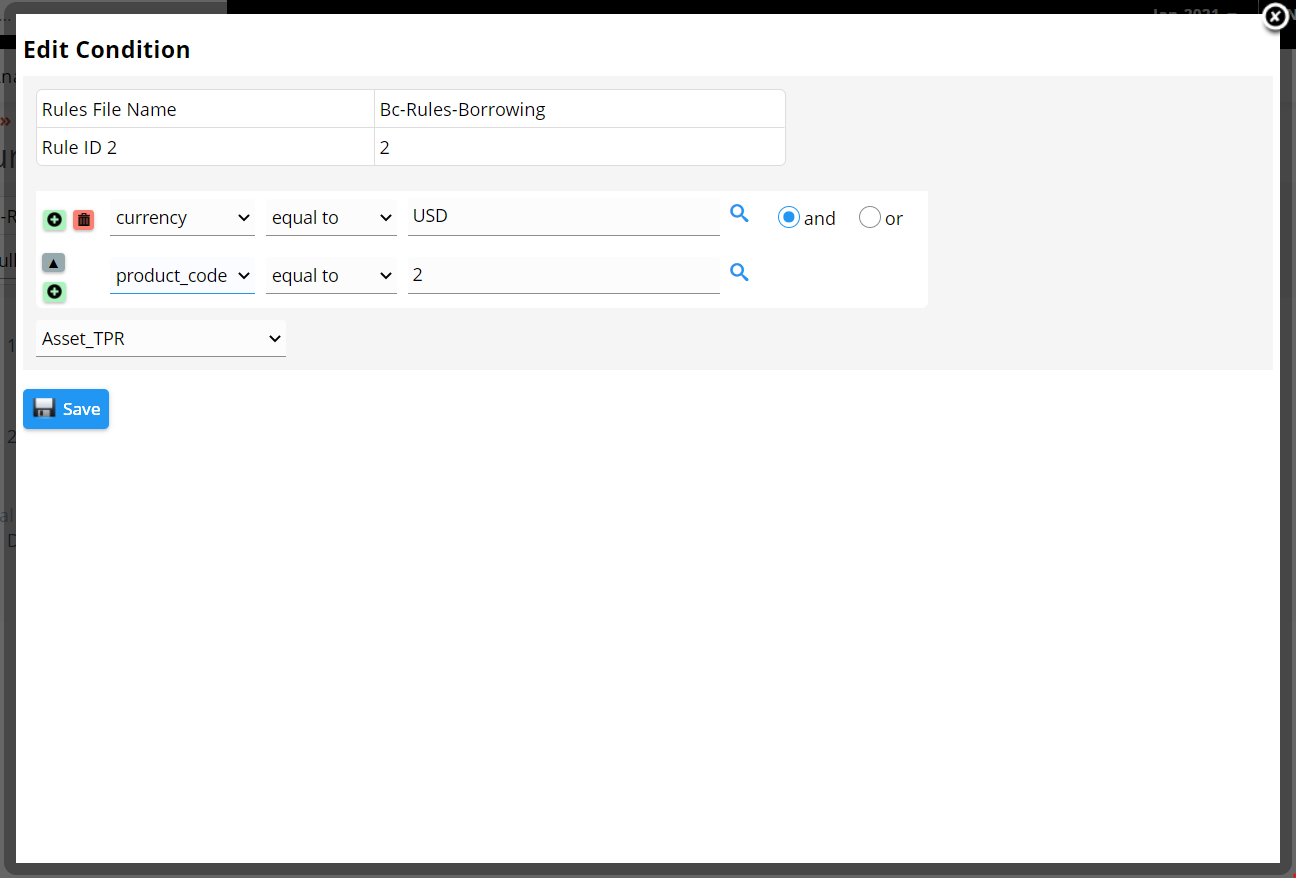Open 'equal to' operator for product_code row

[x=331, y=276]
